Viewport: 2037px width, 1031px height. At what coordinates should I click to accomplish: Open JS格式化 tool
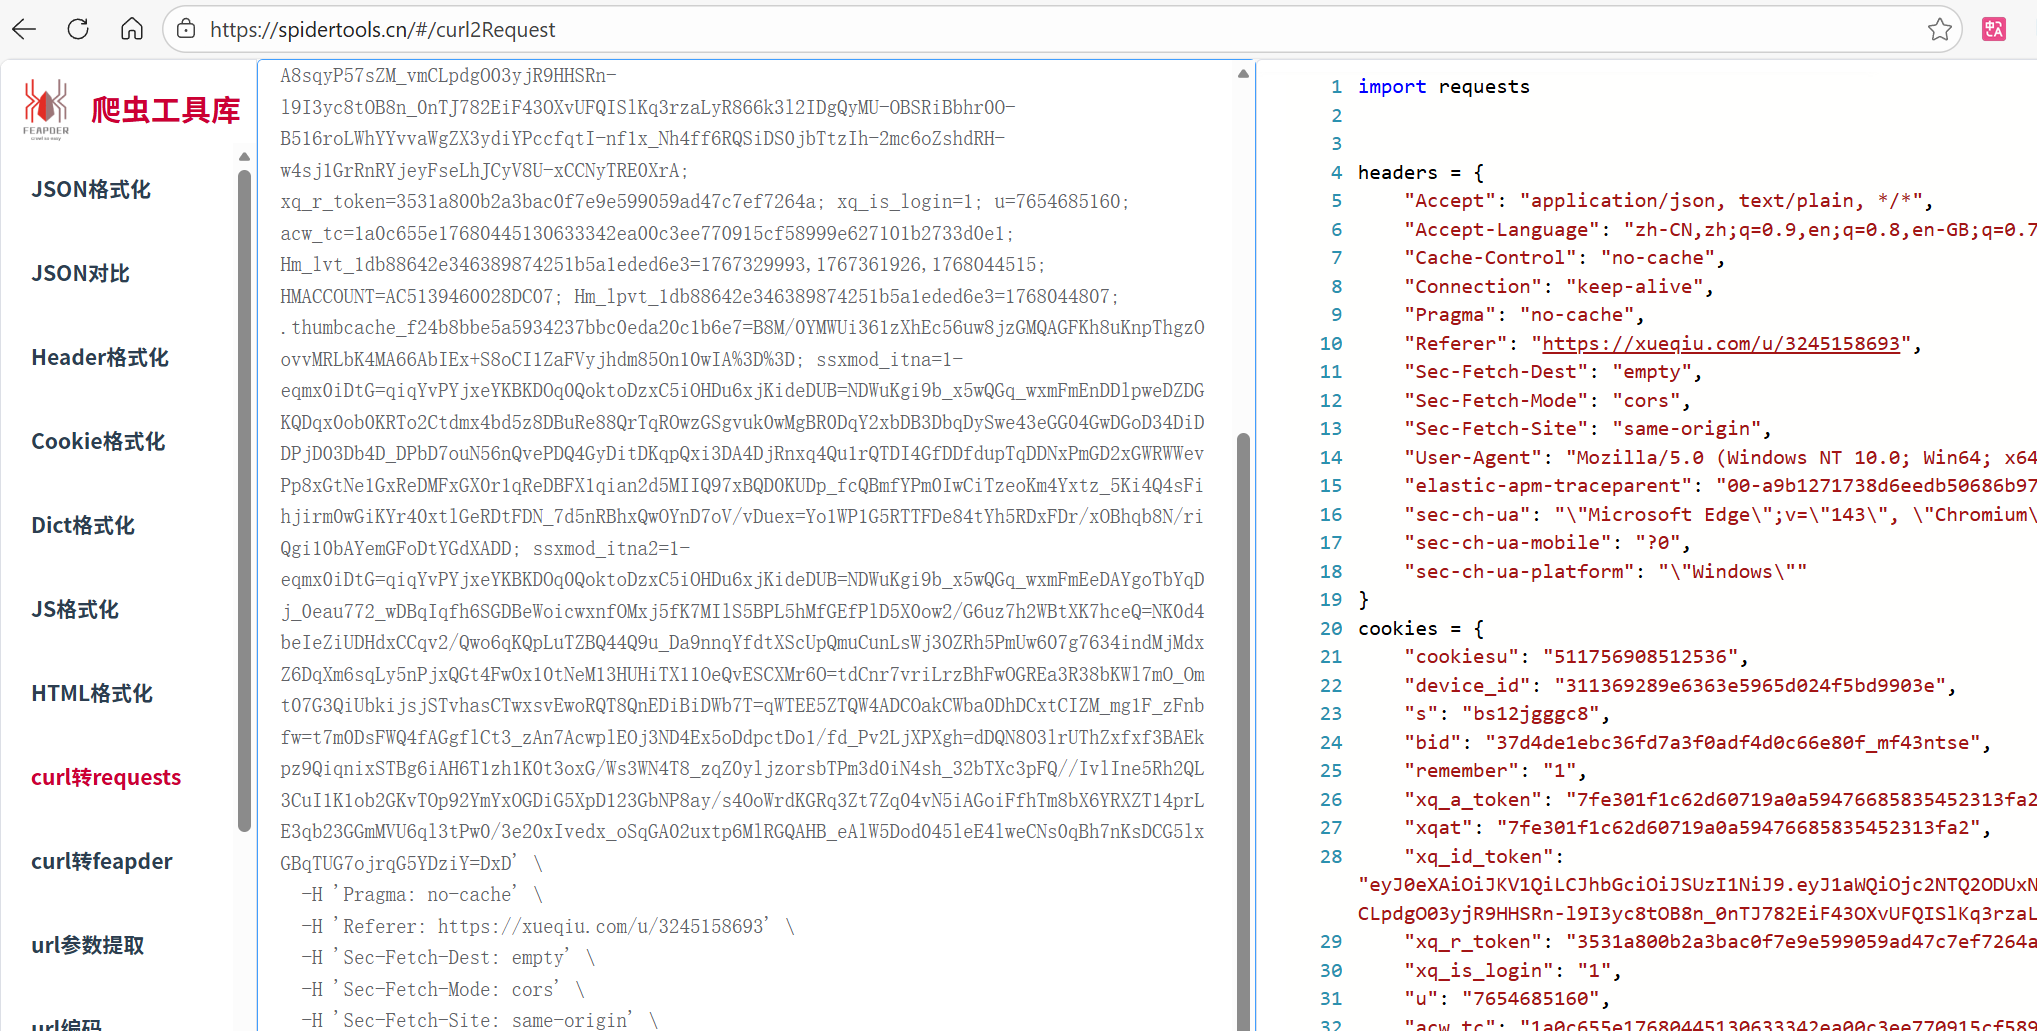(75, 609)
